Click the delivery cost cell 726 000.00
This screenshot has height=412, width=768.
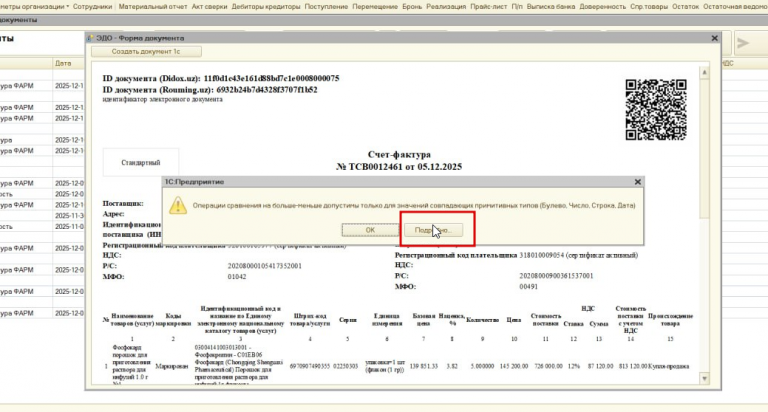pos(548,366)
